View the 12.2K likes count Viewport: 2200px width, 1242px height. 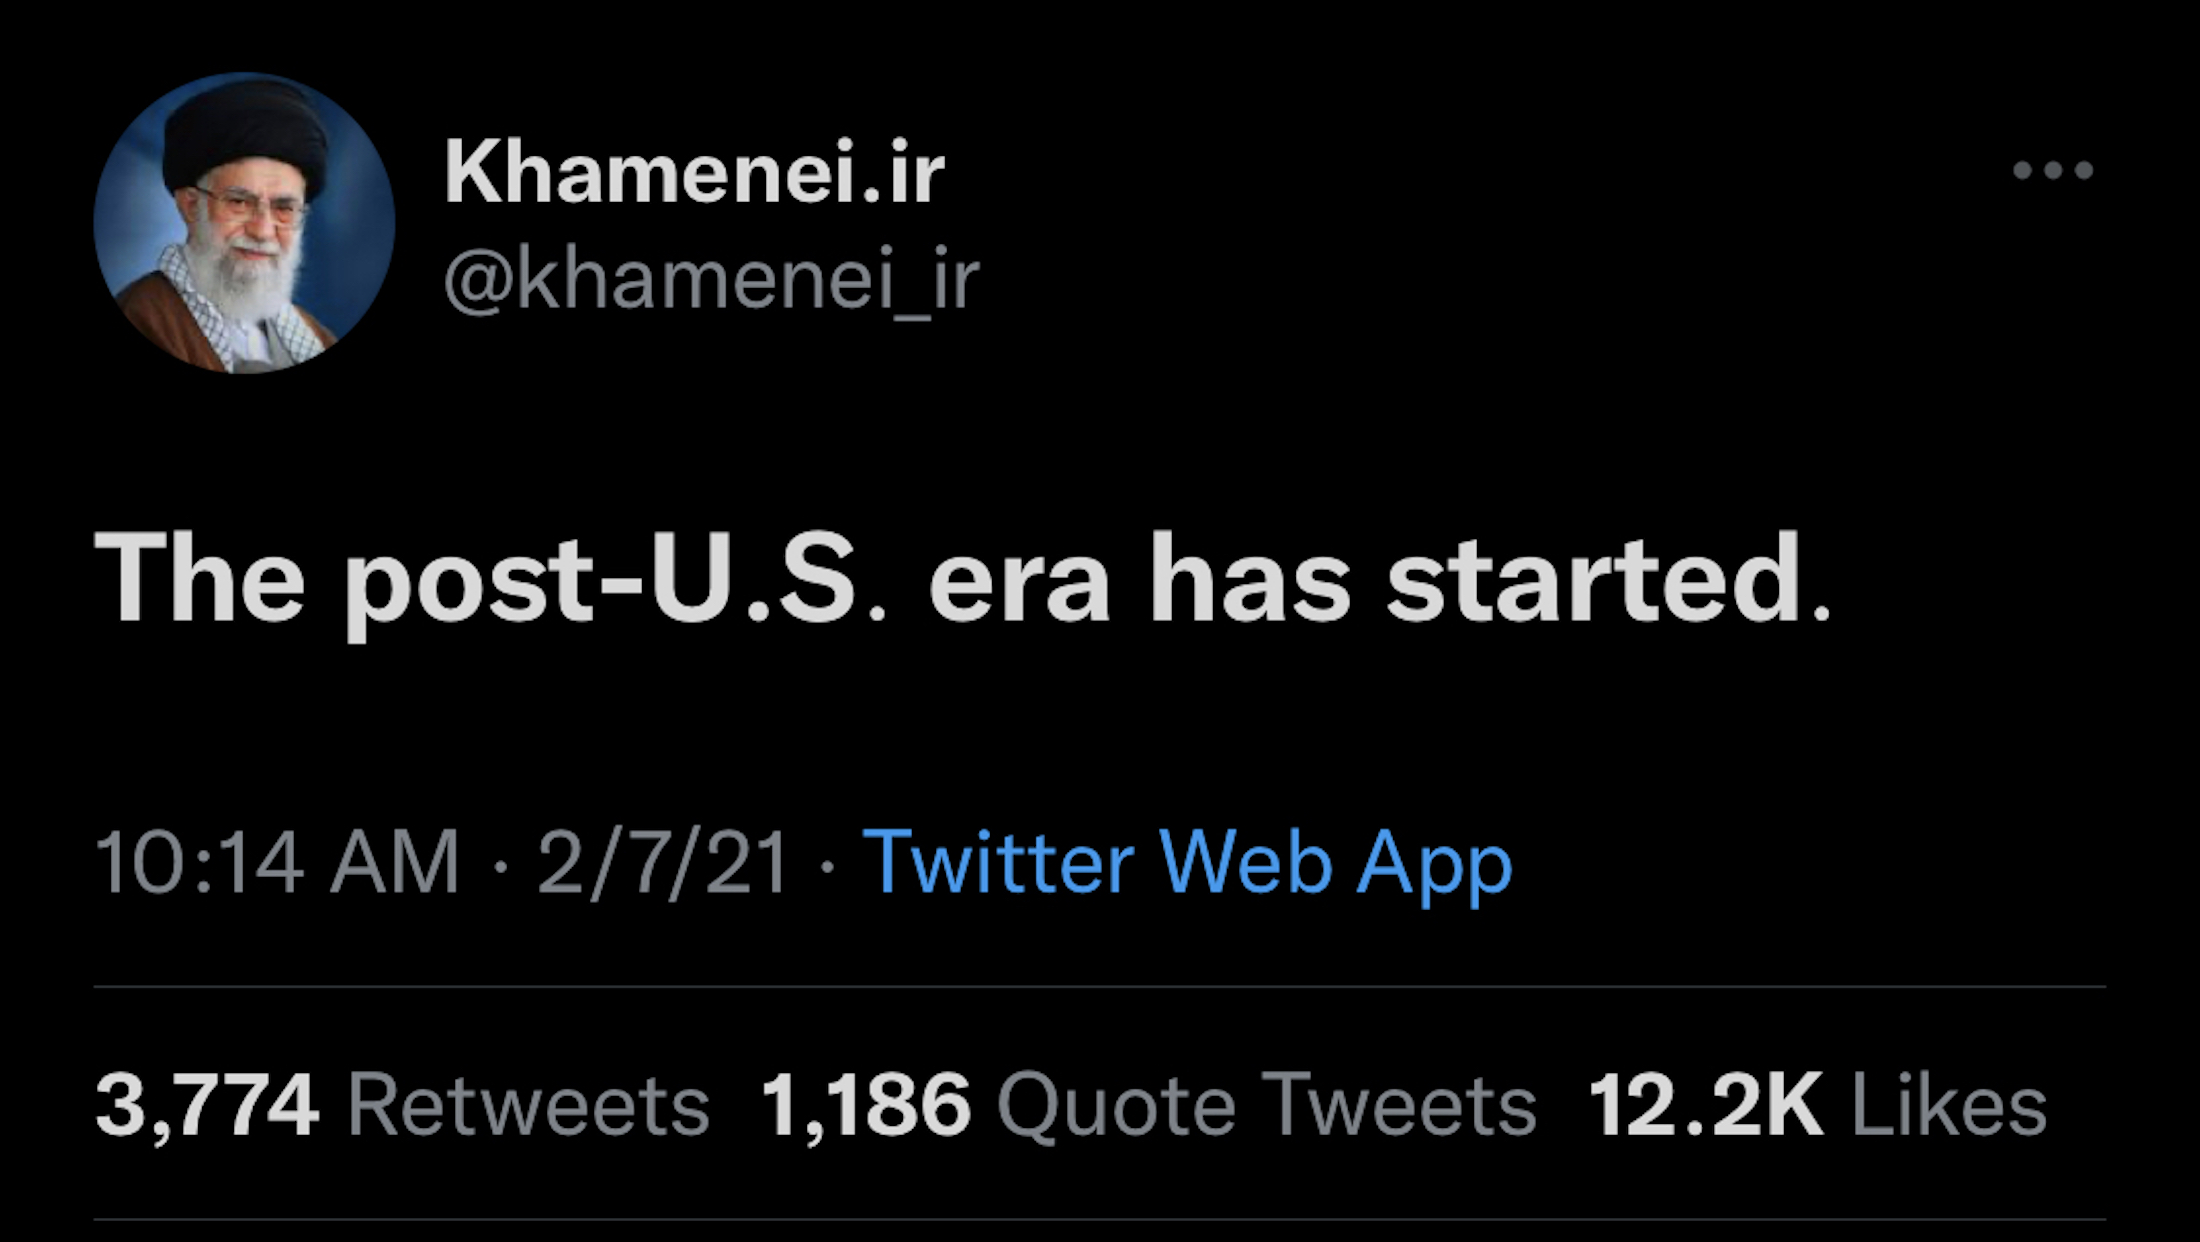pyautogui.click(x=1706, y=1106)
